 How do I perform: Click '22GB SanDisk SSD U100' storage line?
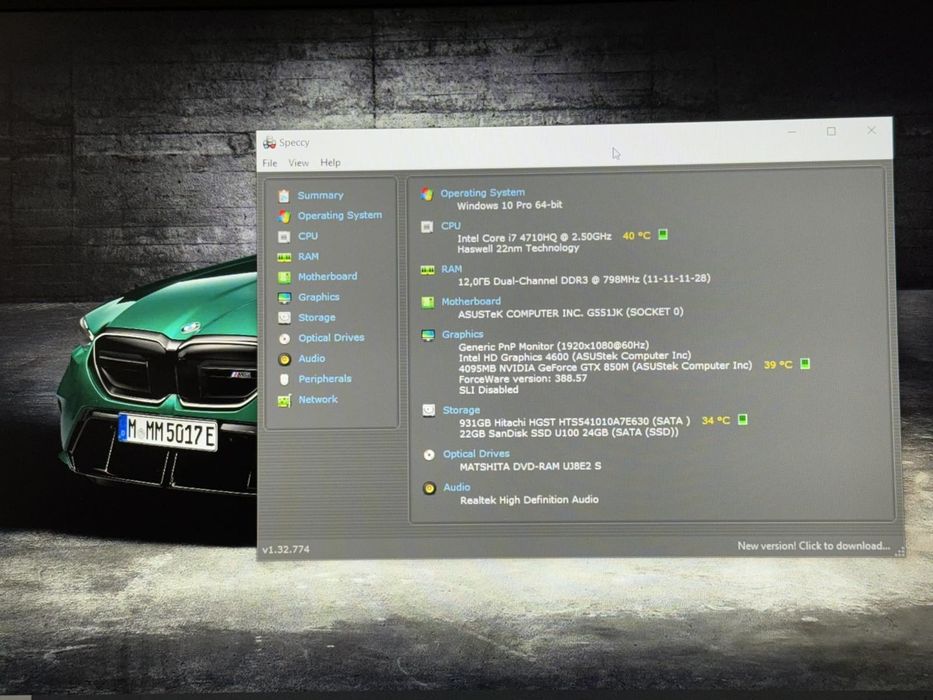[x=568, y=433]
